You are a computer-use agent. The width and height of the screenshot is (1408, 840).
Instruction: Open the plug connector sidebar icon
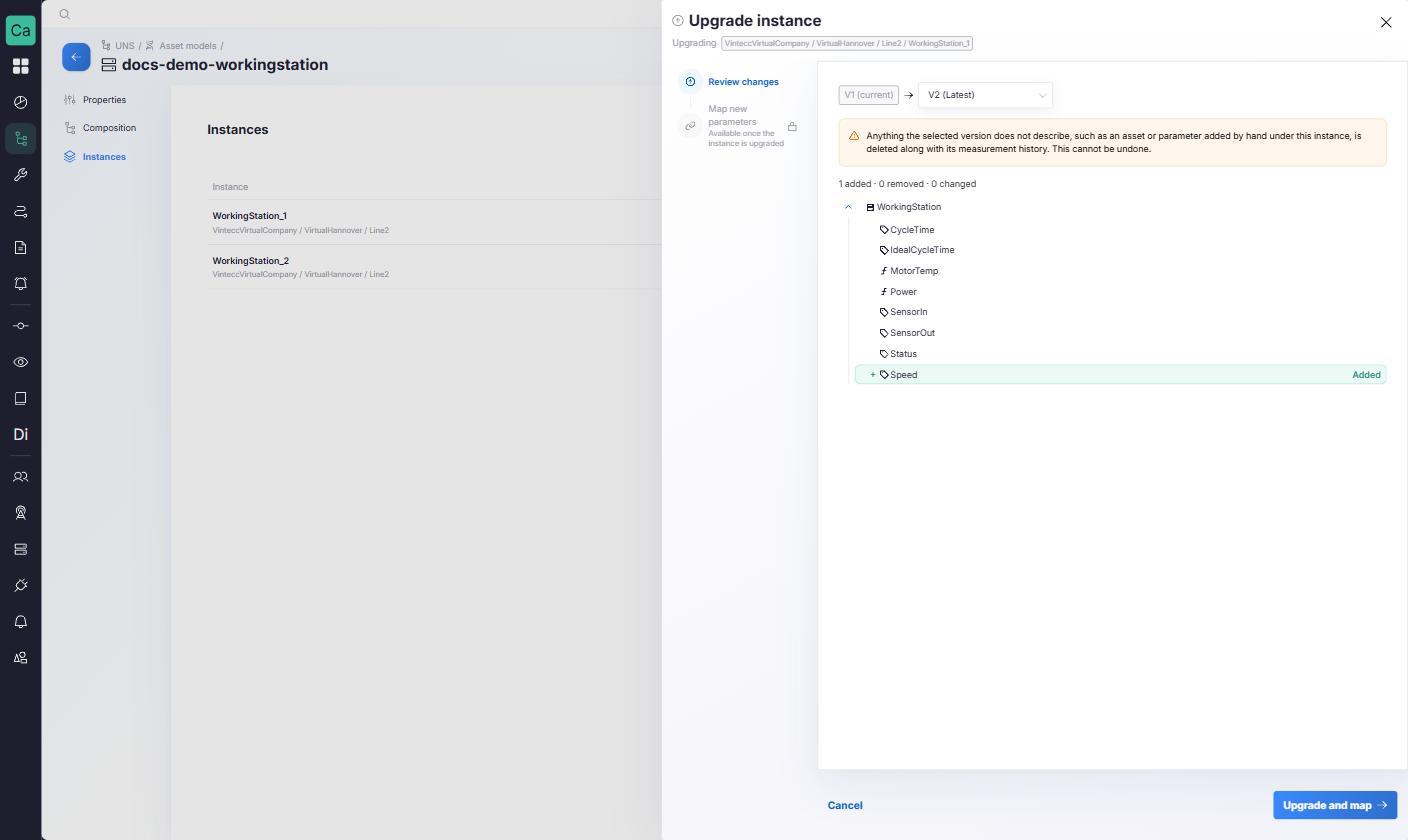(x=20, y=585)
